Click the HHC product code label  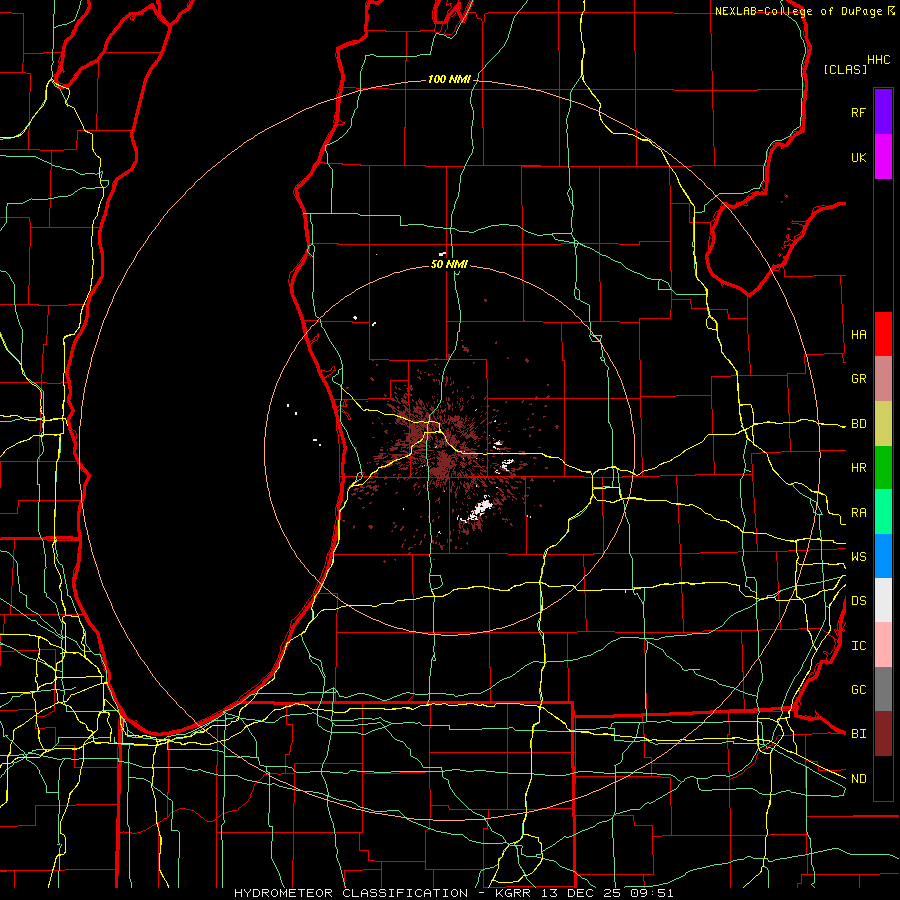pos(878,60)
